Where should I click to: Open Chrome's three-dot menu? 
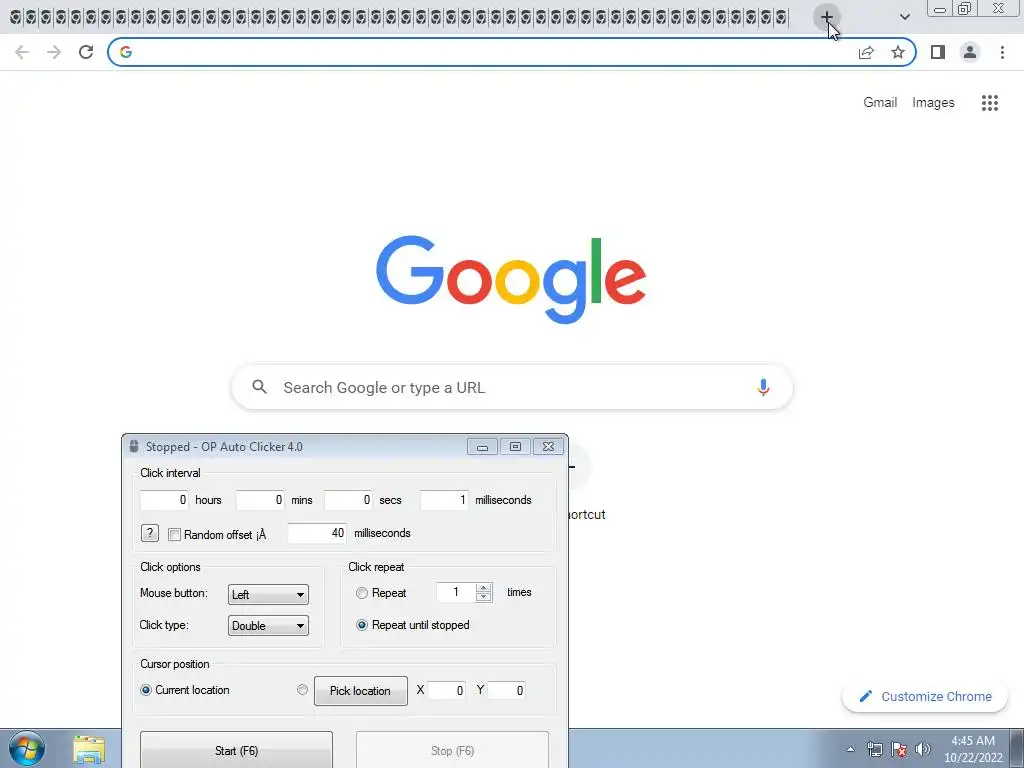point(1002,52)
